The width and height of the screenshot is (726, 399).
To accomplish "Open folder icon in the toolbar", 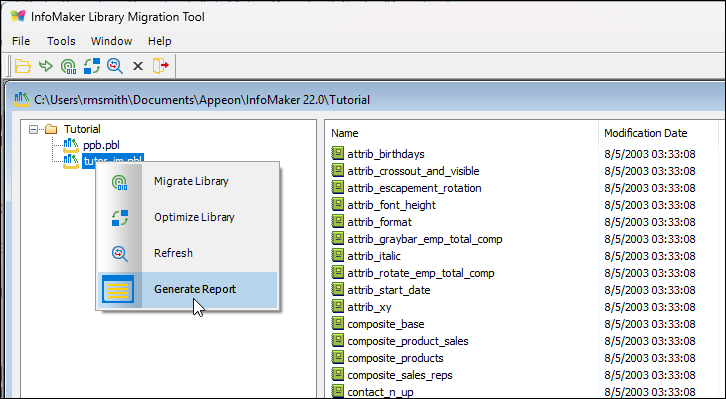I will (x=22, y=66).
